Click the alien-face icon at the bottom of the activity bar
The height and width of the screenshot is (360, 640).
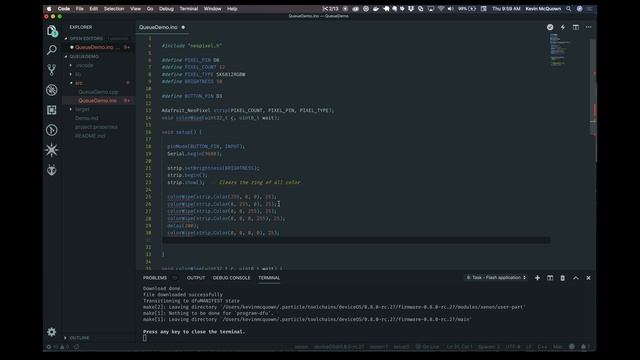click(51, 170)
